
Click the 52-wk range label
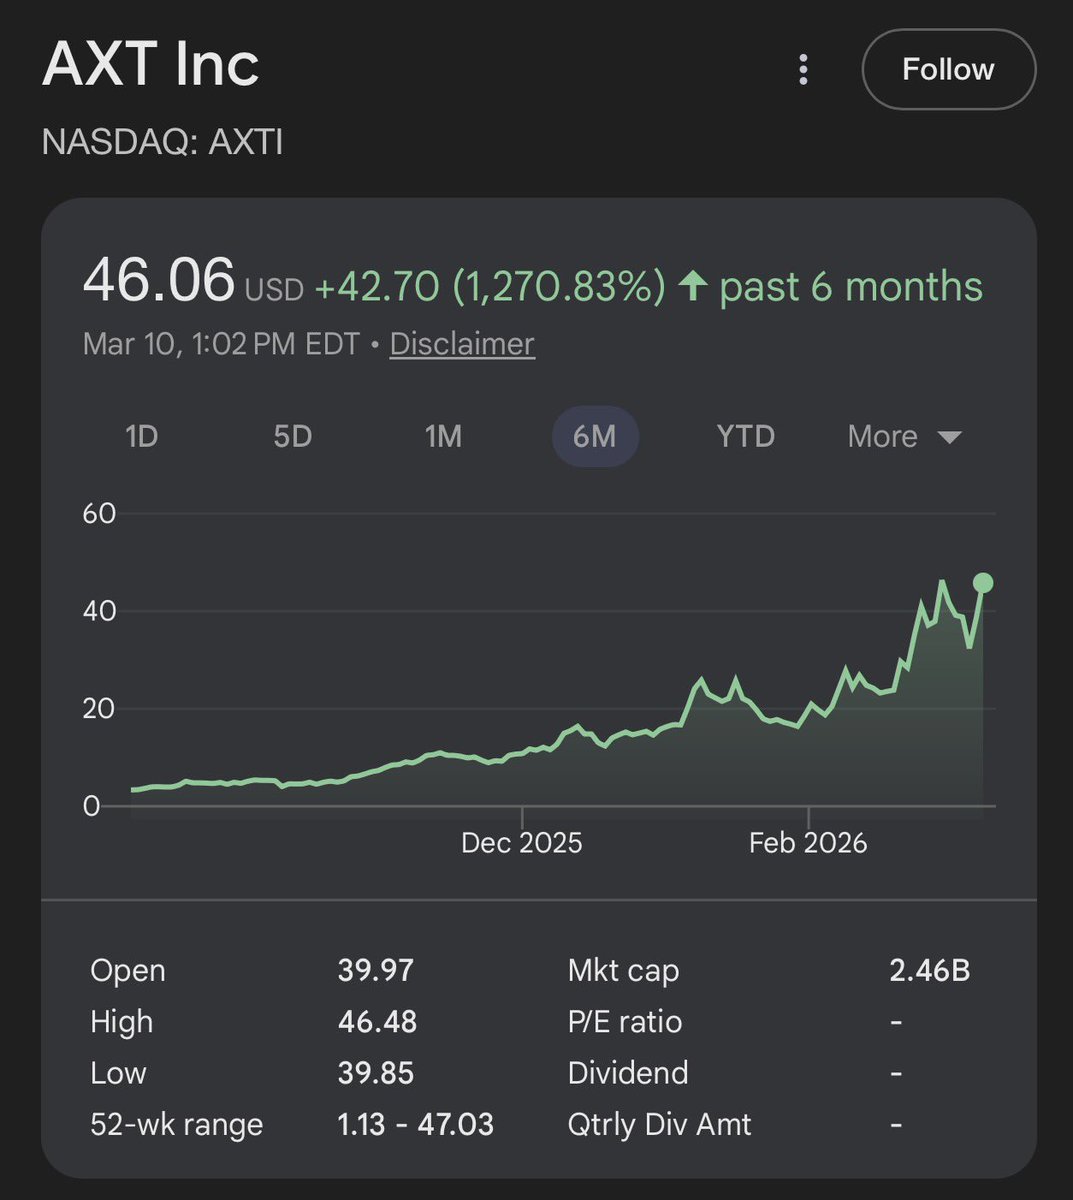tap(177, 1124)
